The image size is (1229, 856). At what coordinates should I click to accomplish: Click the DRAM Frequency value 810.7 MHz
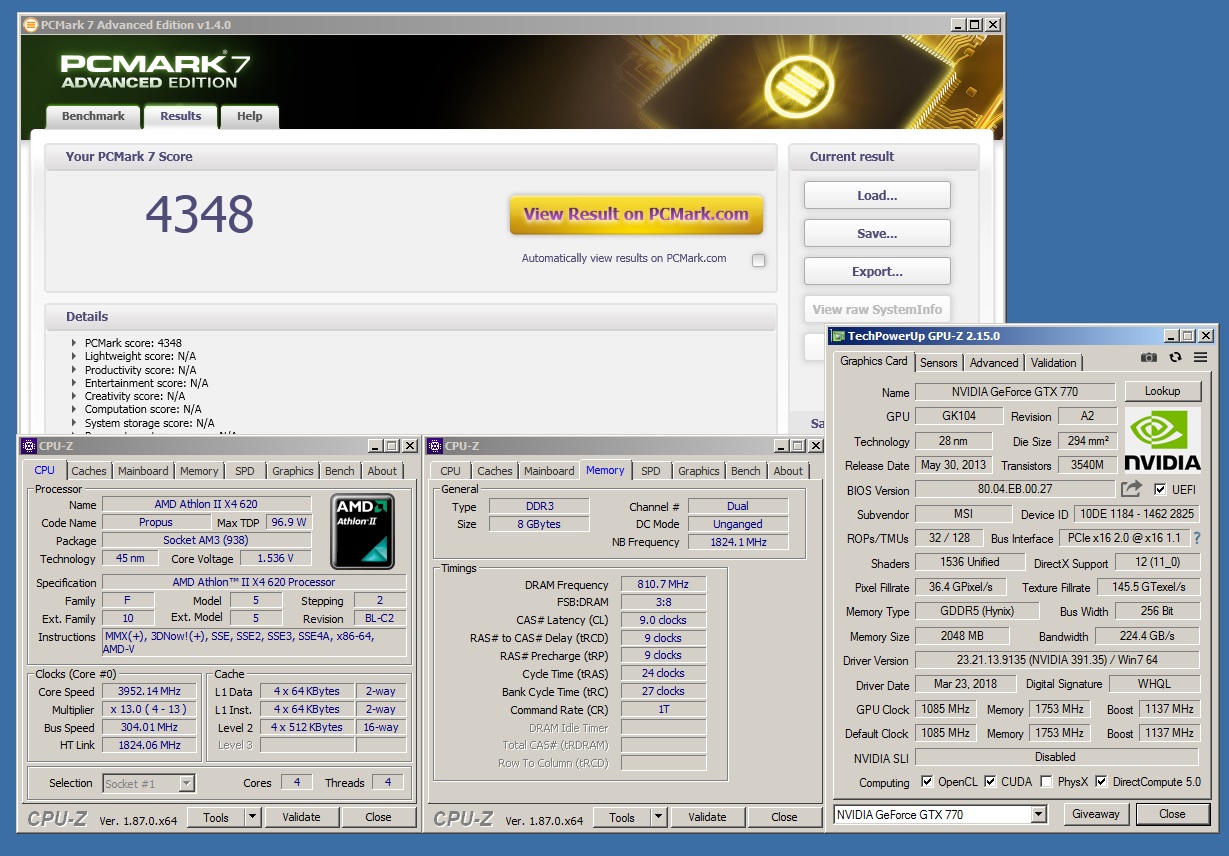point(664,584)
